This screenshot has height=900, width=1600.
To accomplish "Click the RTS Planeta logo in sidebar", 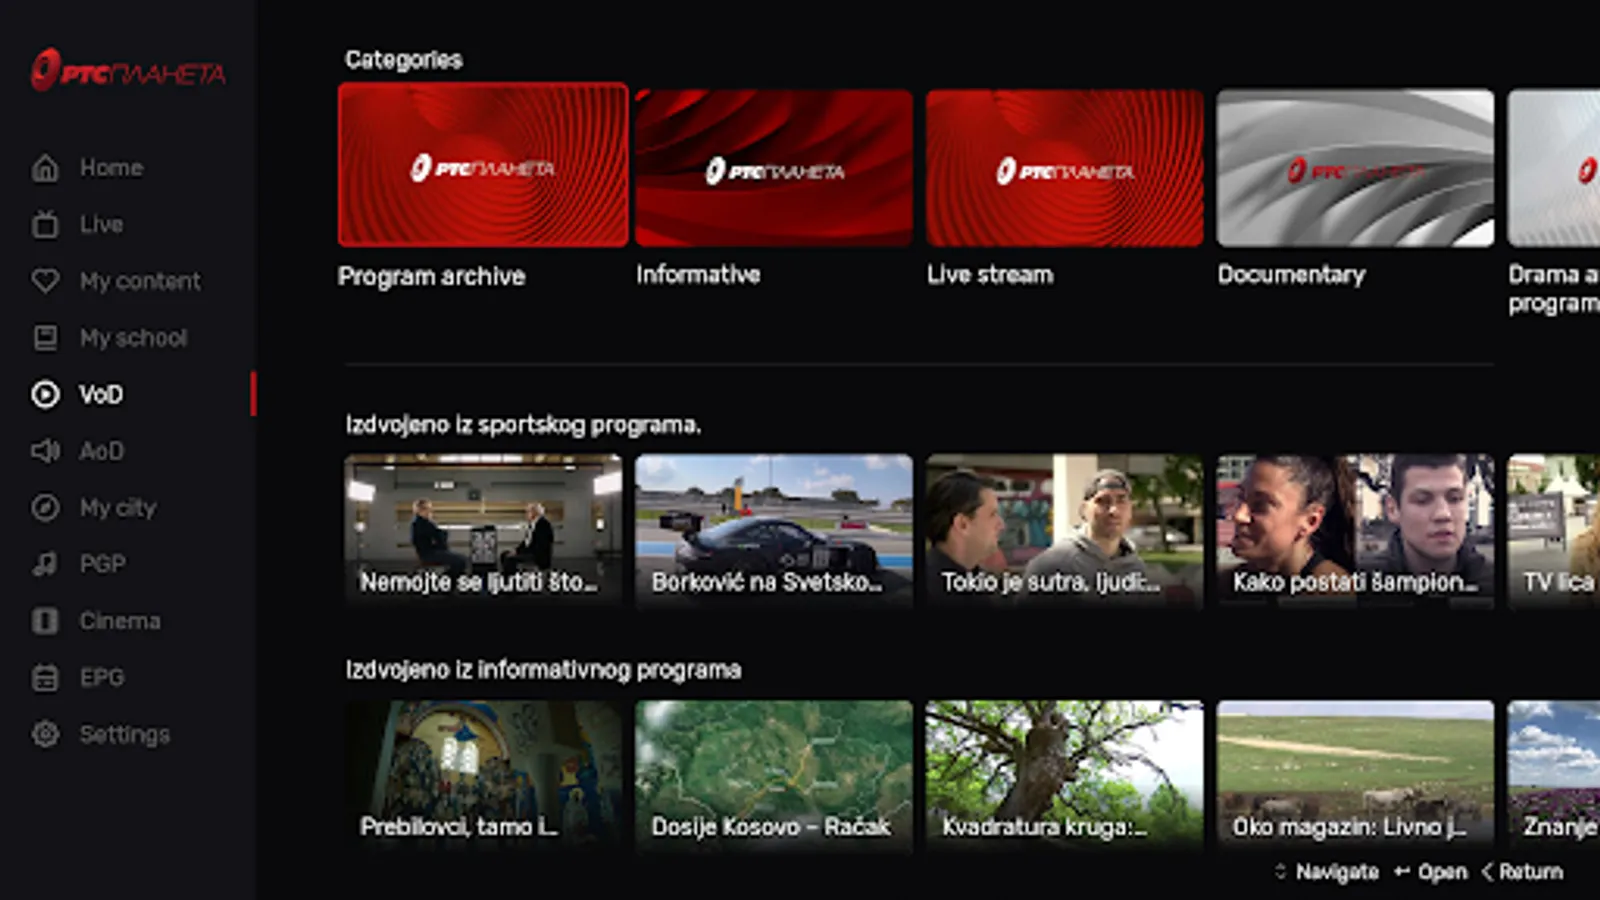I will point(128,70).
